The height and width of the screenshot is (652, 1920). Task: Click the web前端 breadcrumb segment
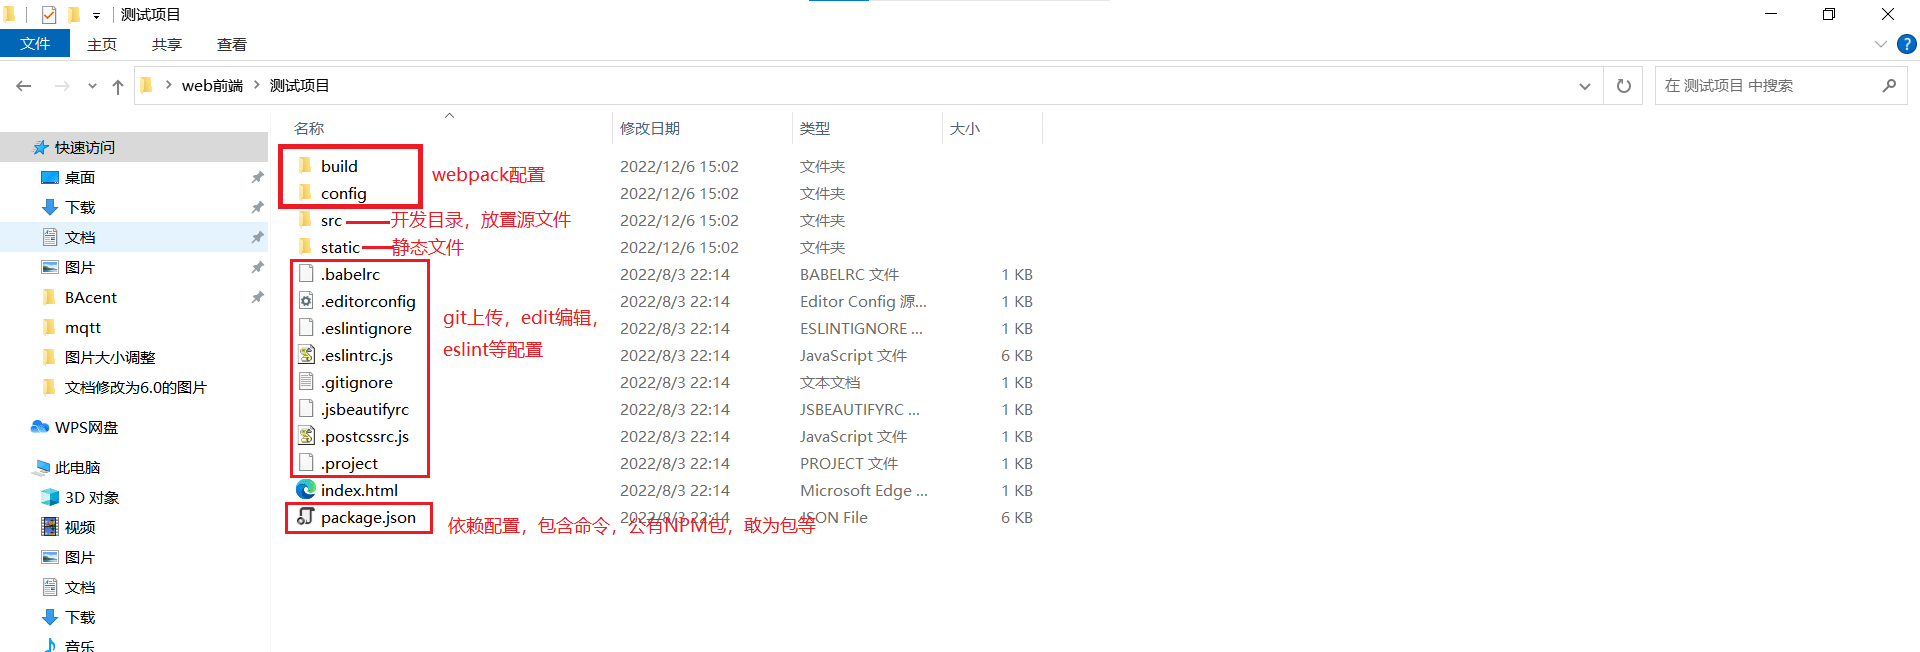click(212, 86)
